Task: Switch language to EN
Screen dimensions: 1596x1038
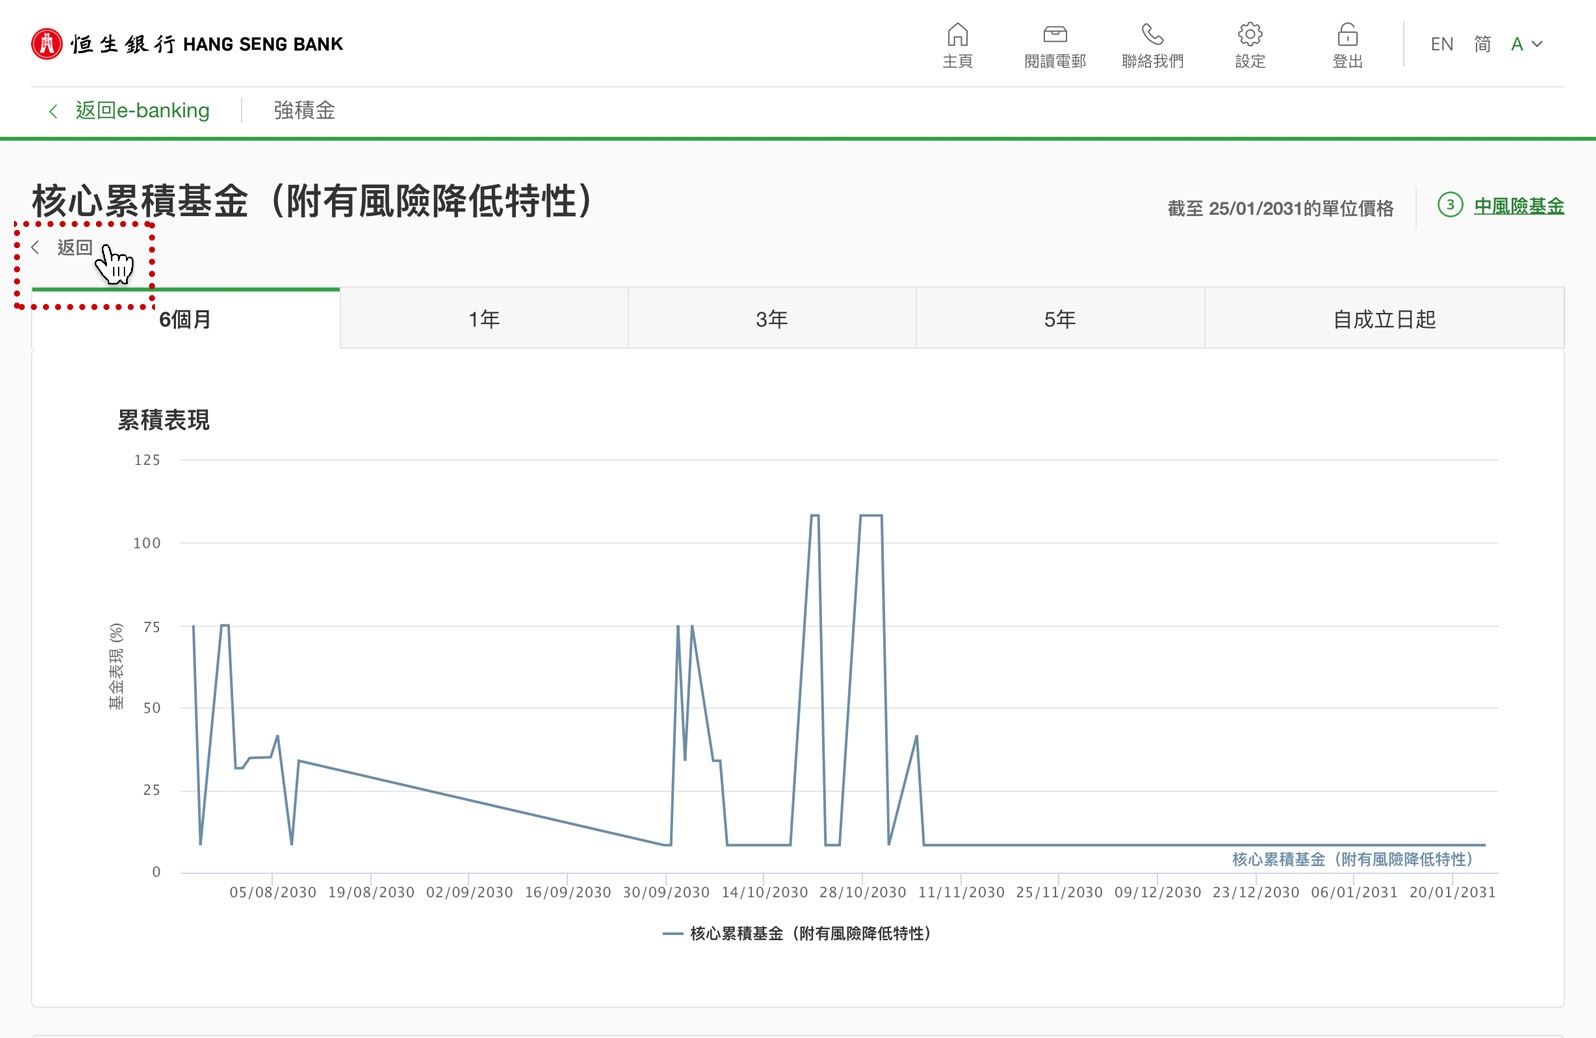Action: point(1441,44)
